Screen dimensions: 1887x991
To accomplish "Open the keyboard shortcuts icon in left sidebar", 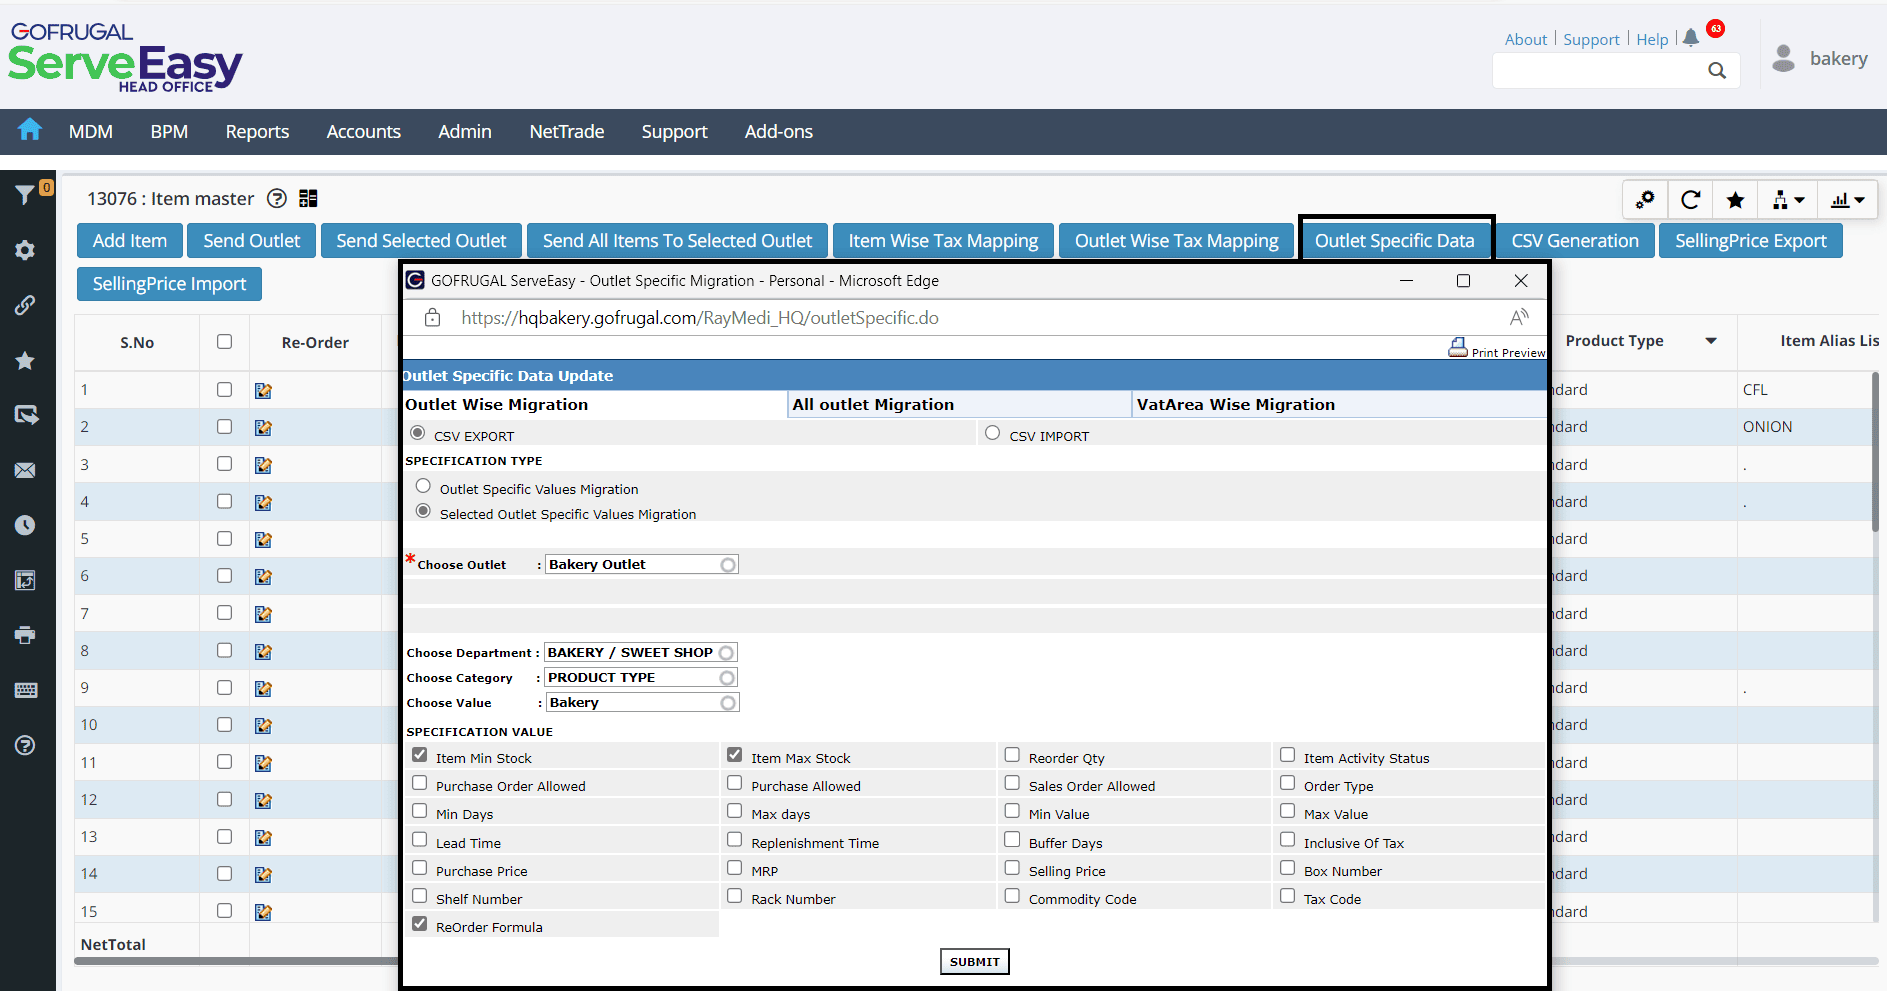I will pyautogui.click(x=25, y=690).
